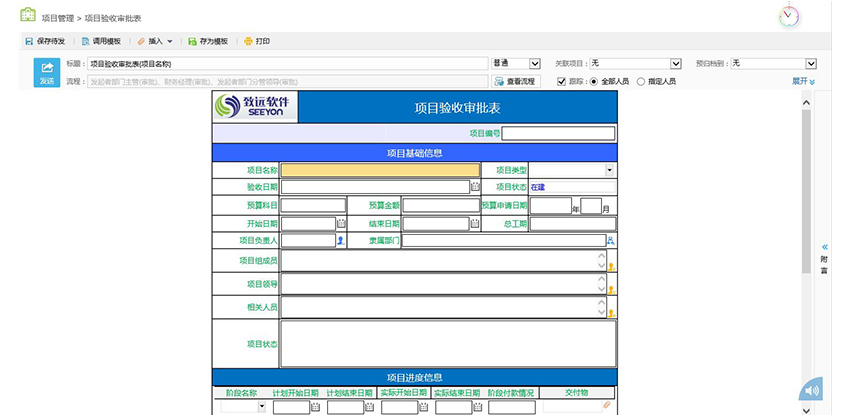This screenshot has width=842, height=415.
Task: Click the 标题 title input field
Action: [288, 63]
